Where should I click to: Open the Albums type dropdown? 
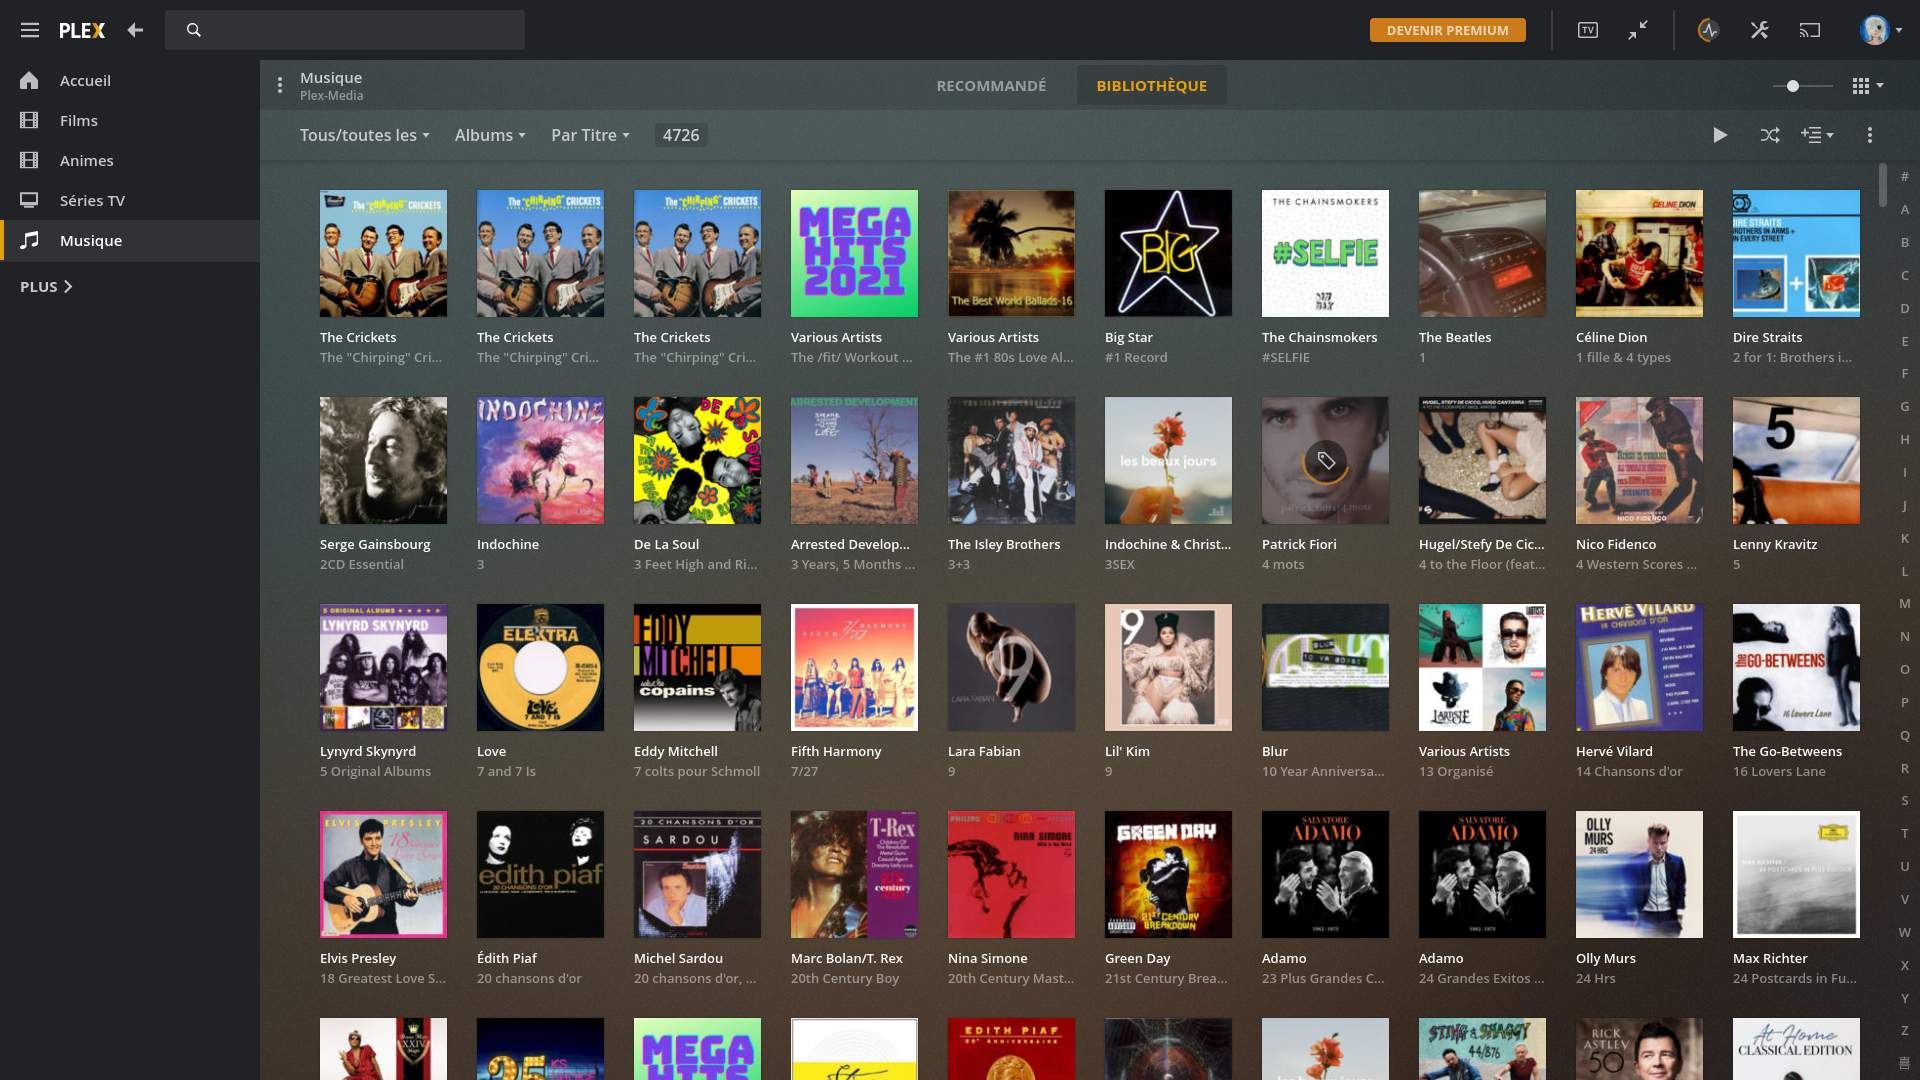click(489, 135)
